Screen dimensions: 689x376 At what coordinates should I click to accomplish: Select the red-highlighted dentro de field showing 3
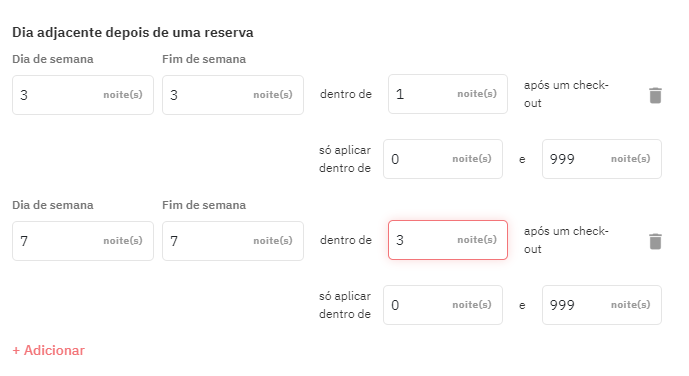[x=448, y=240]
